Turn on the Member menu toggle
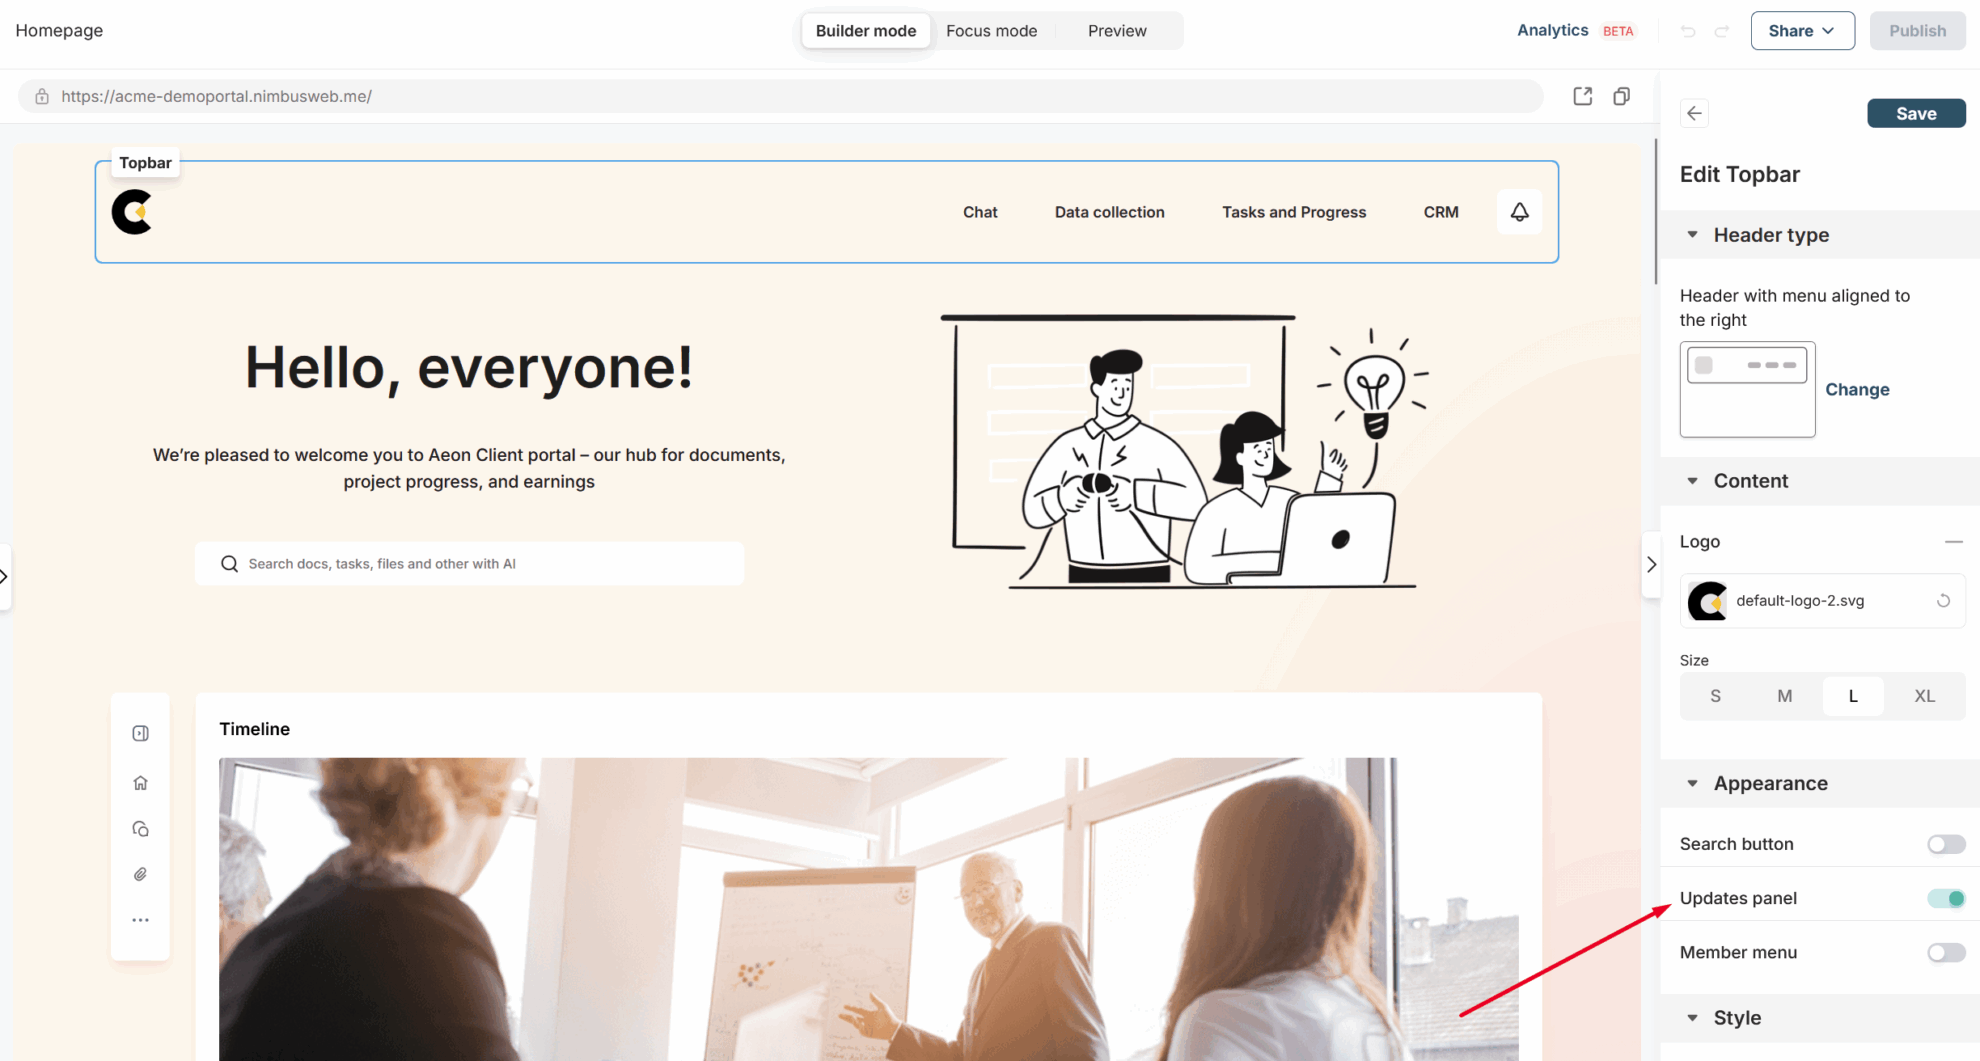The height and width of the screenshot is (1061, 1980). click(1946, 952)
